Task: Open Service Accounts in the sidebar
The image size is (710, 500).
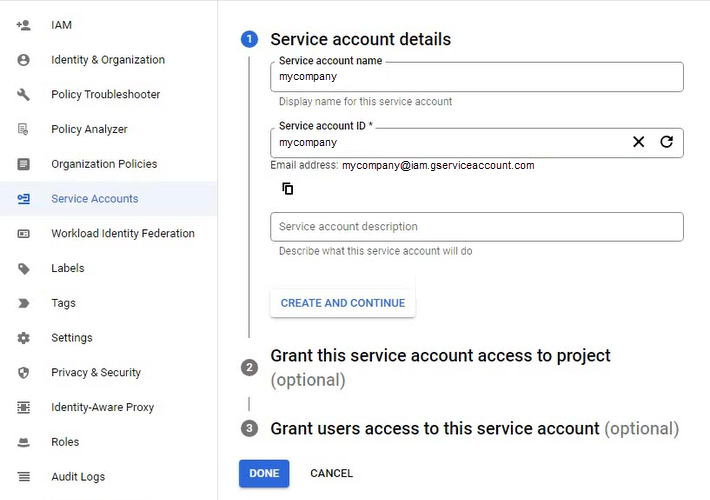Action: (x=95, y=199)
